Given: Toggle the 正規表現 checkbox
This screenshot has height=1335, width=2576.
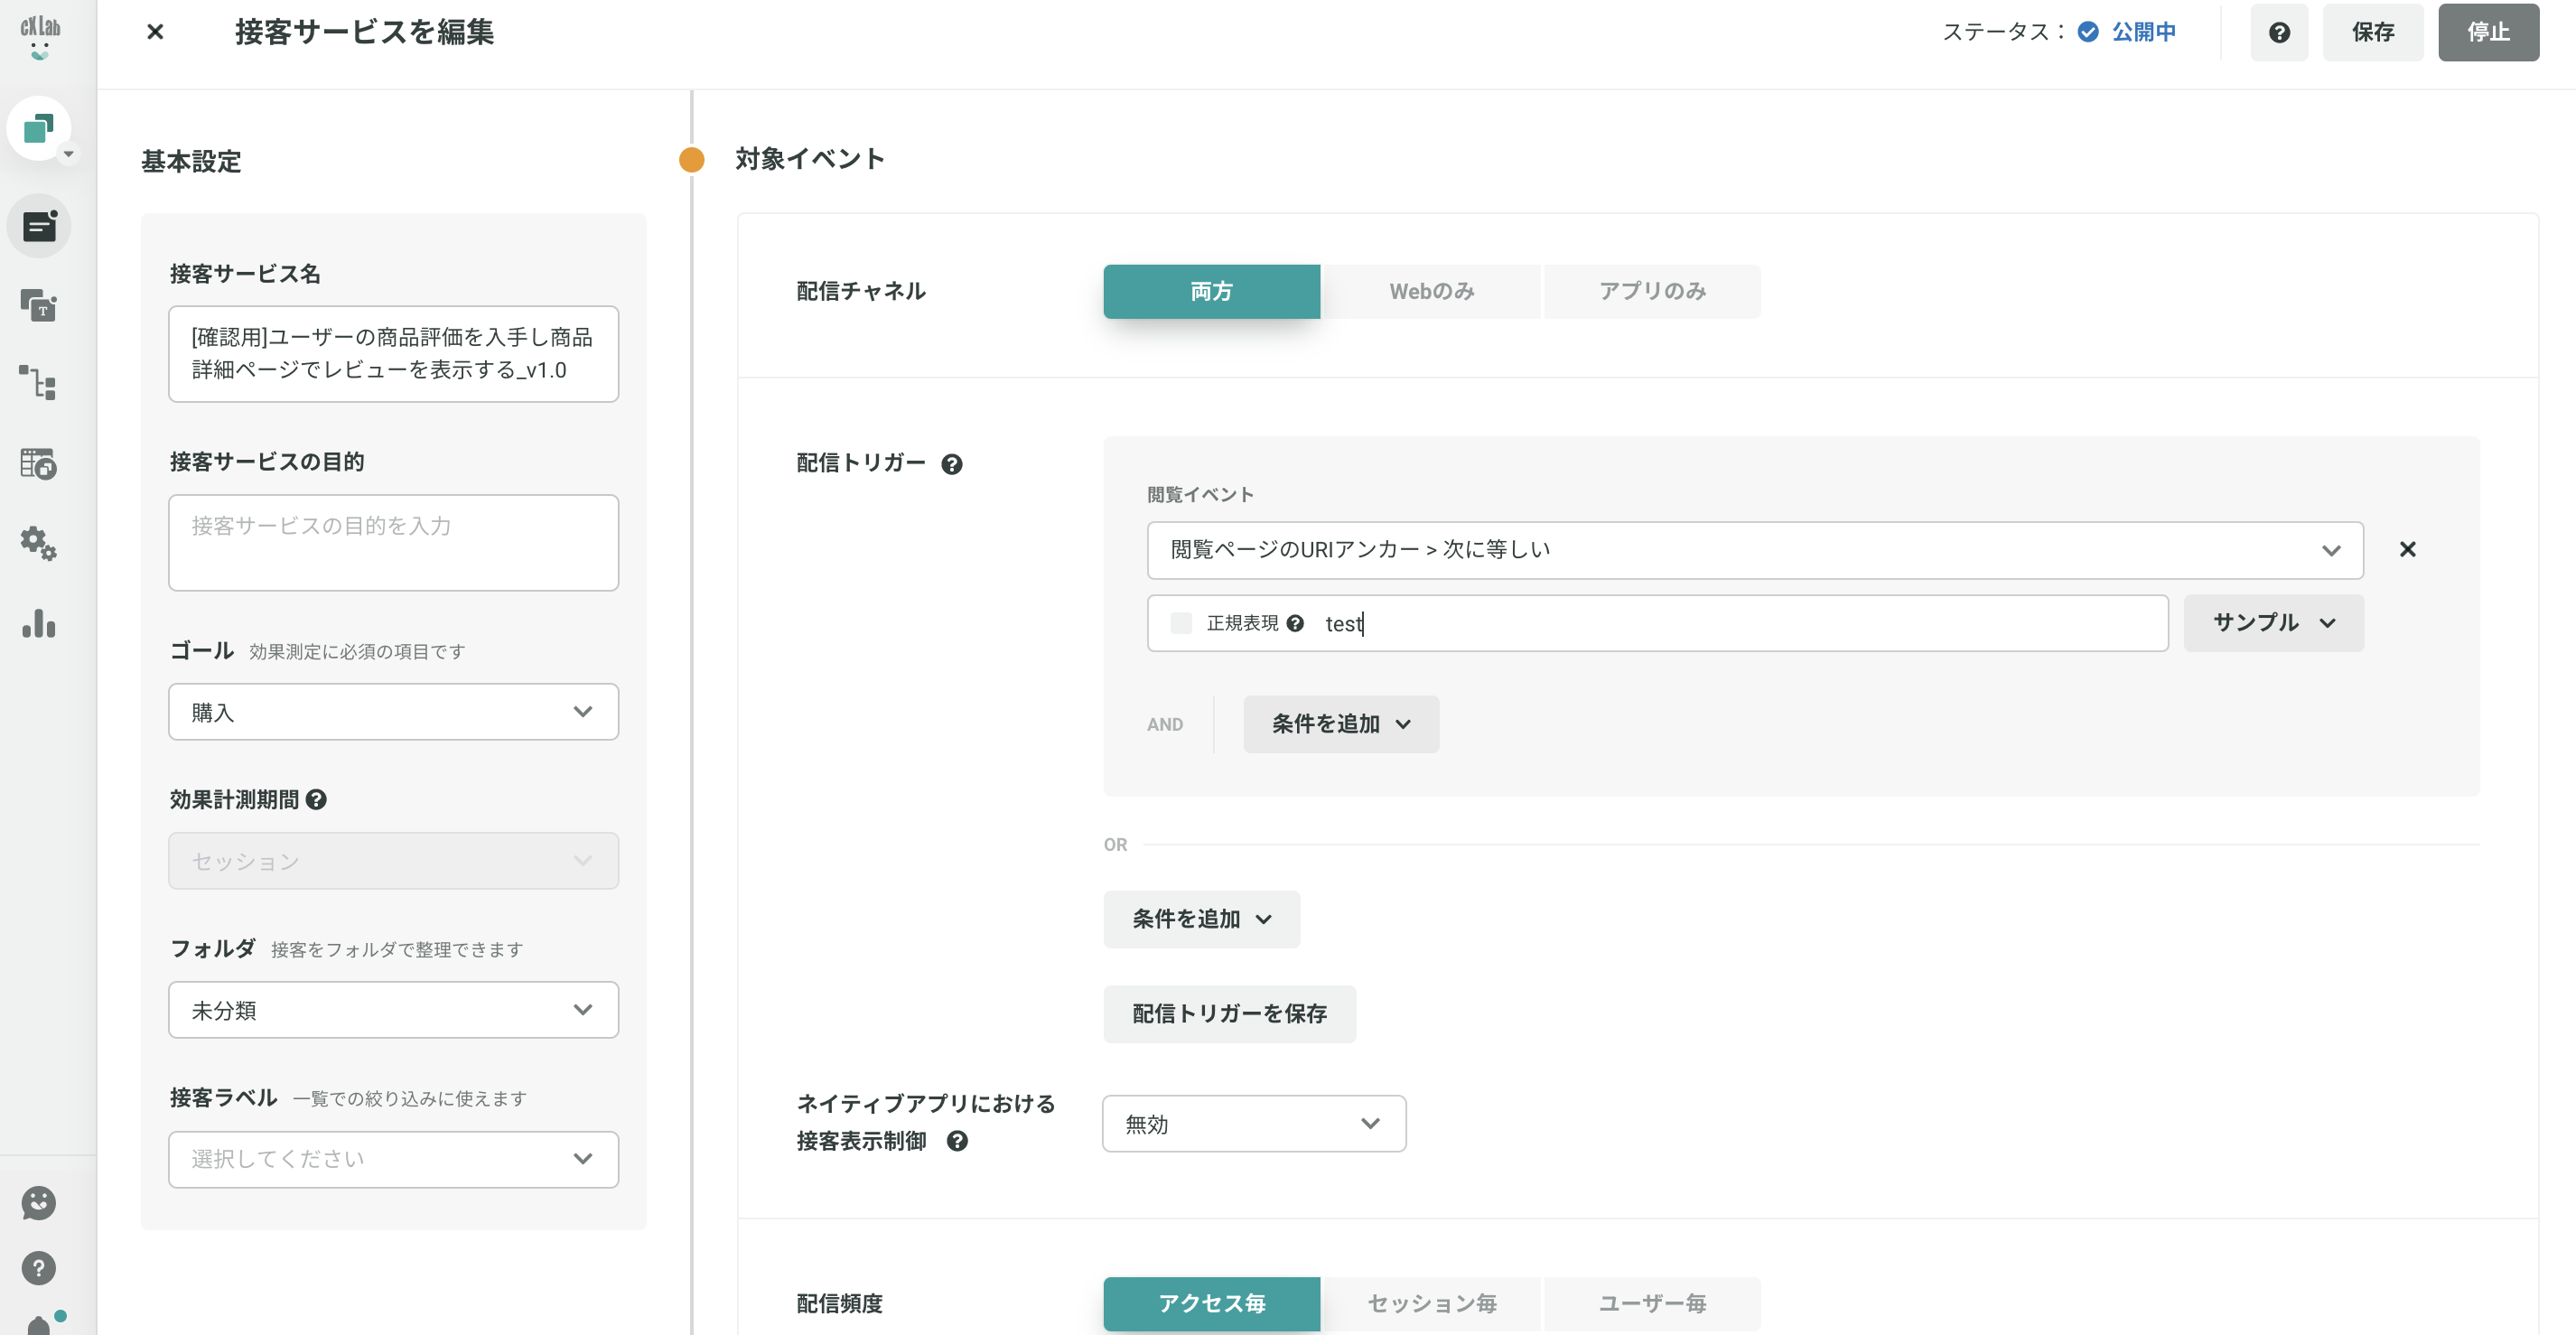Looking at the screenshot, I should click(x=1181, y=623).
